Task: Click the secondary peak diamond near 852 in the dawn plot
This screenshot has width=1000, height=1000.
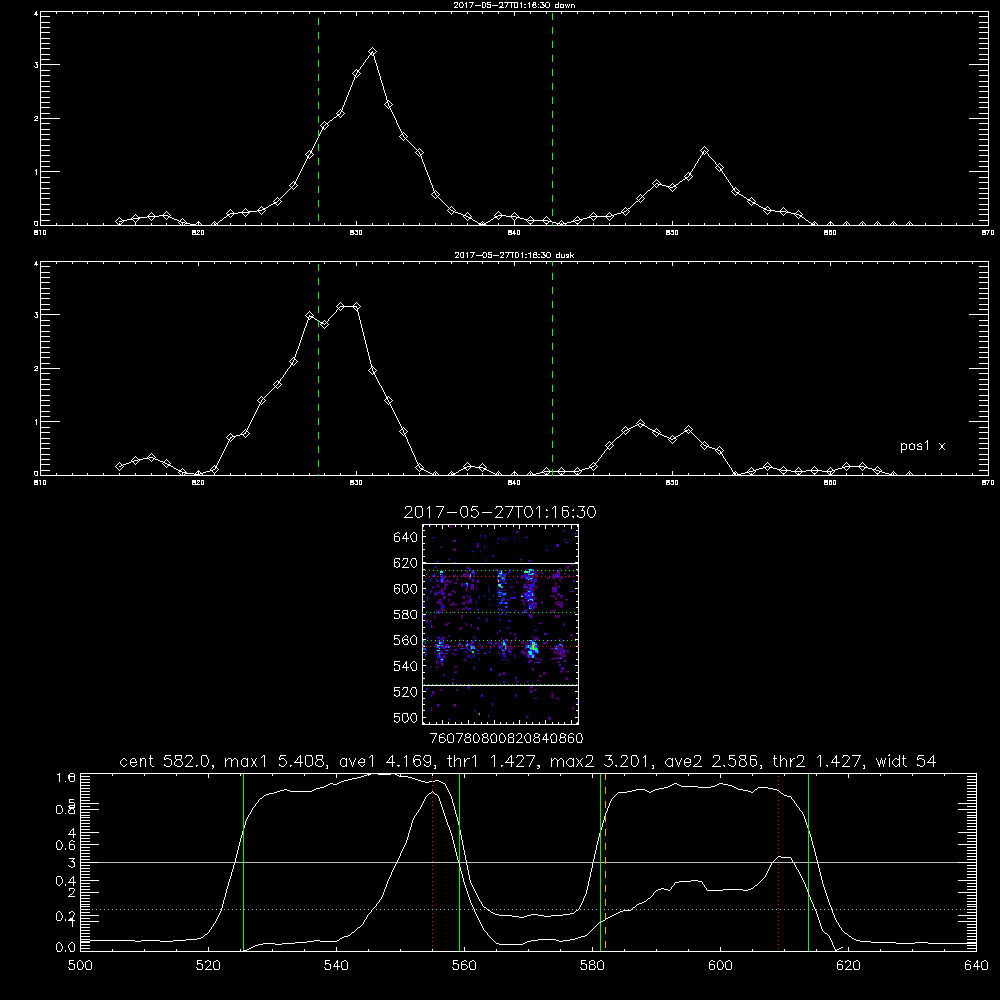Action: (x=704, y=151)
